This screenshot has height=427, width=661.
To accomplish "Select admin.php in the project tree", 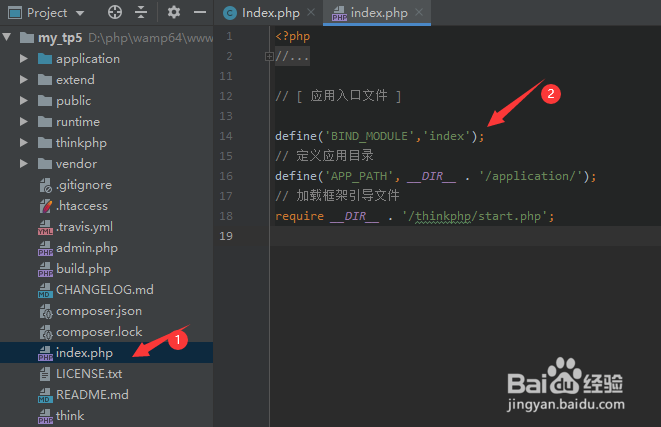I will click(x=87, y=248).
